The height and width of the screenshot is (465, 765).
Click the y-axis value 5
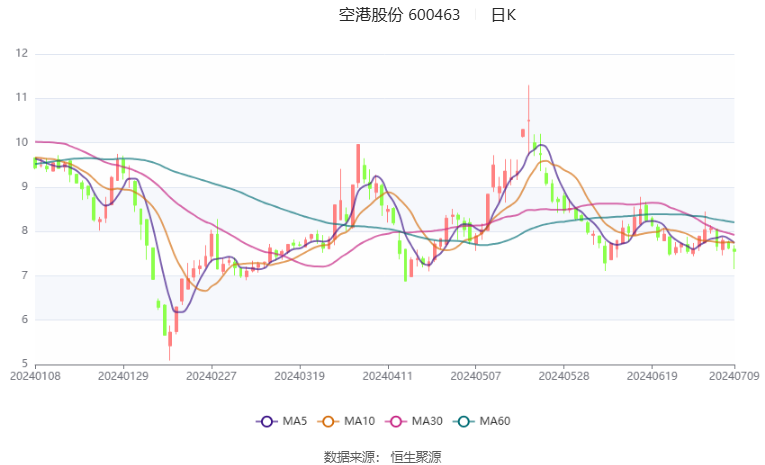(x=24, y=364)
